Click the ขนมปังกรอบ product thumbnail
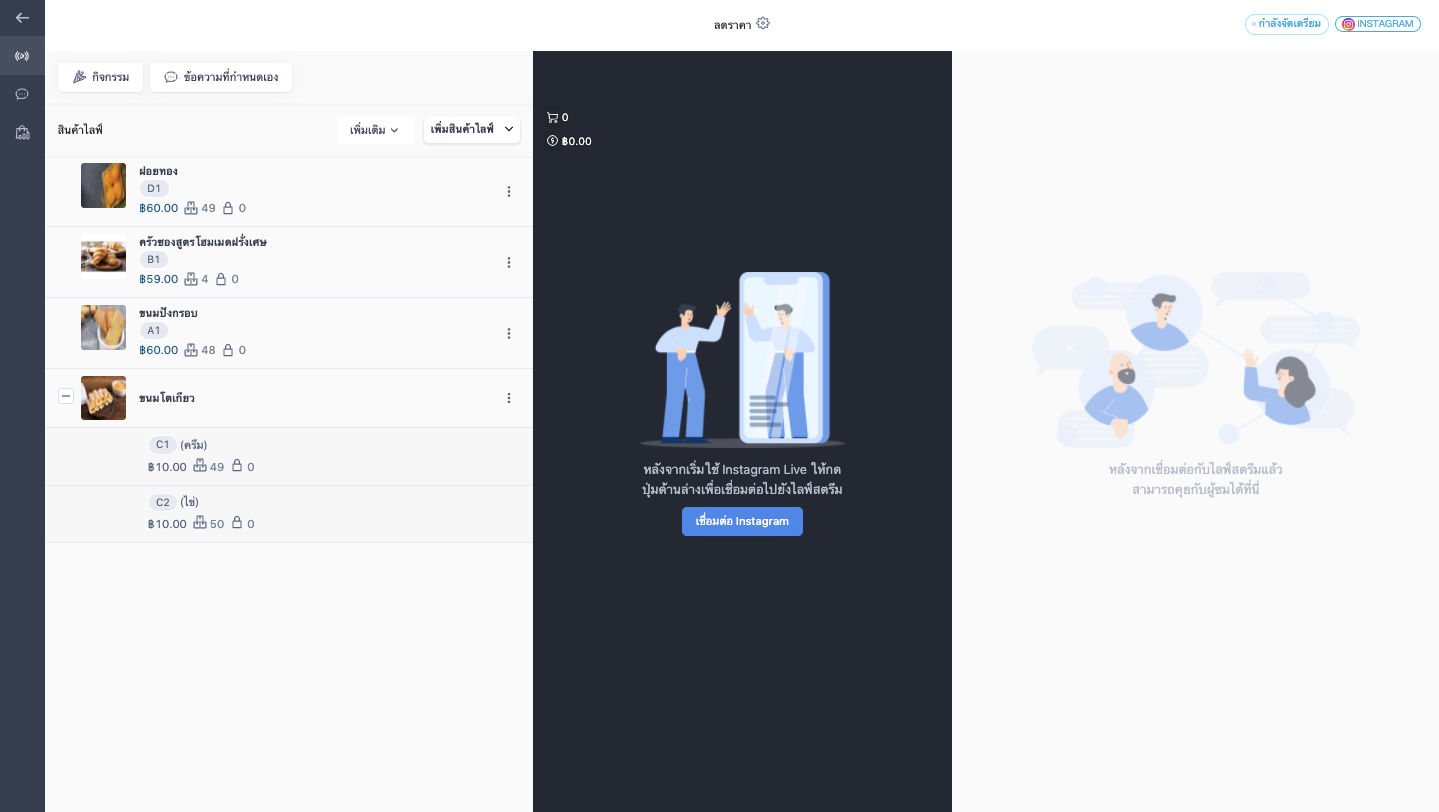The width and height of the screenshot is (1439, 812). click(x=103, y=327)
